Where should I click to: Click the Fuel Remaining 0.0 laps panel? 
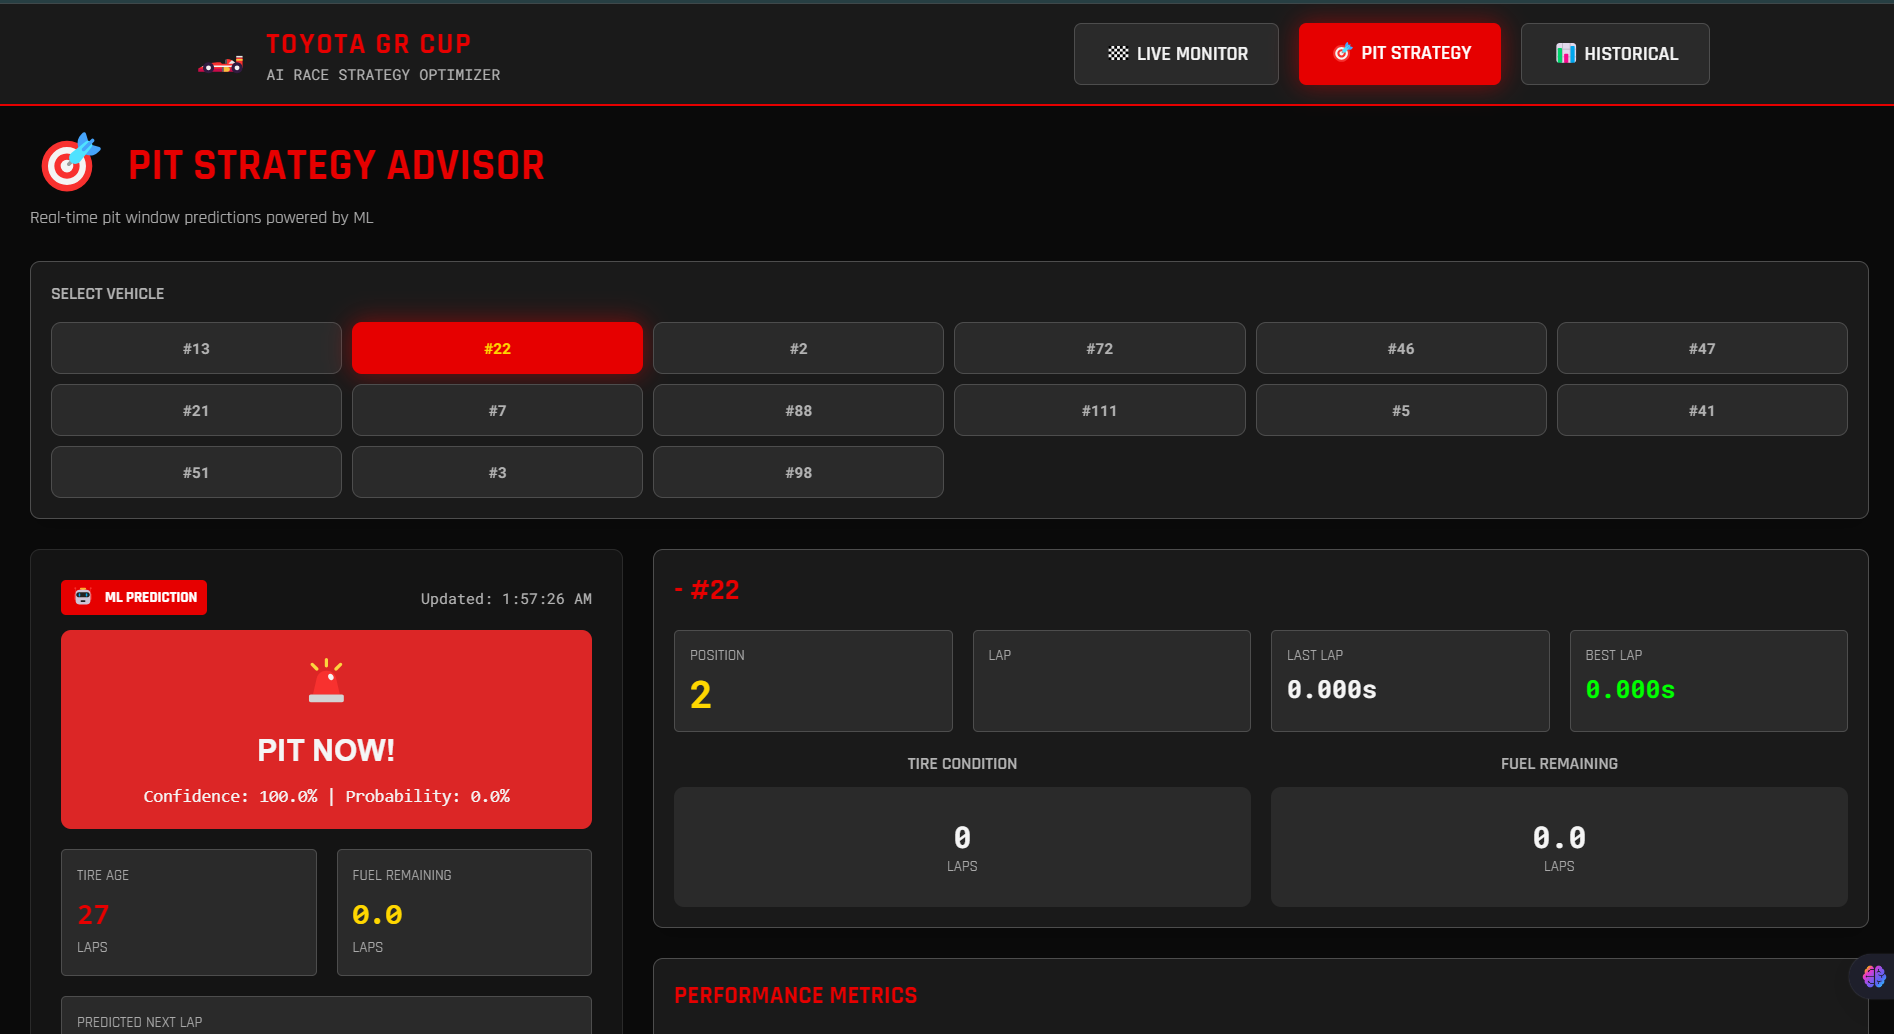click(x=1559, y=847)
